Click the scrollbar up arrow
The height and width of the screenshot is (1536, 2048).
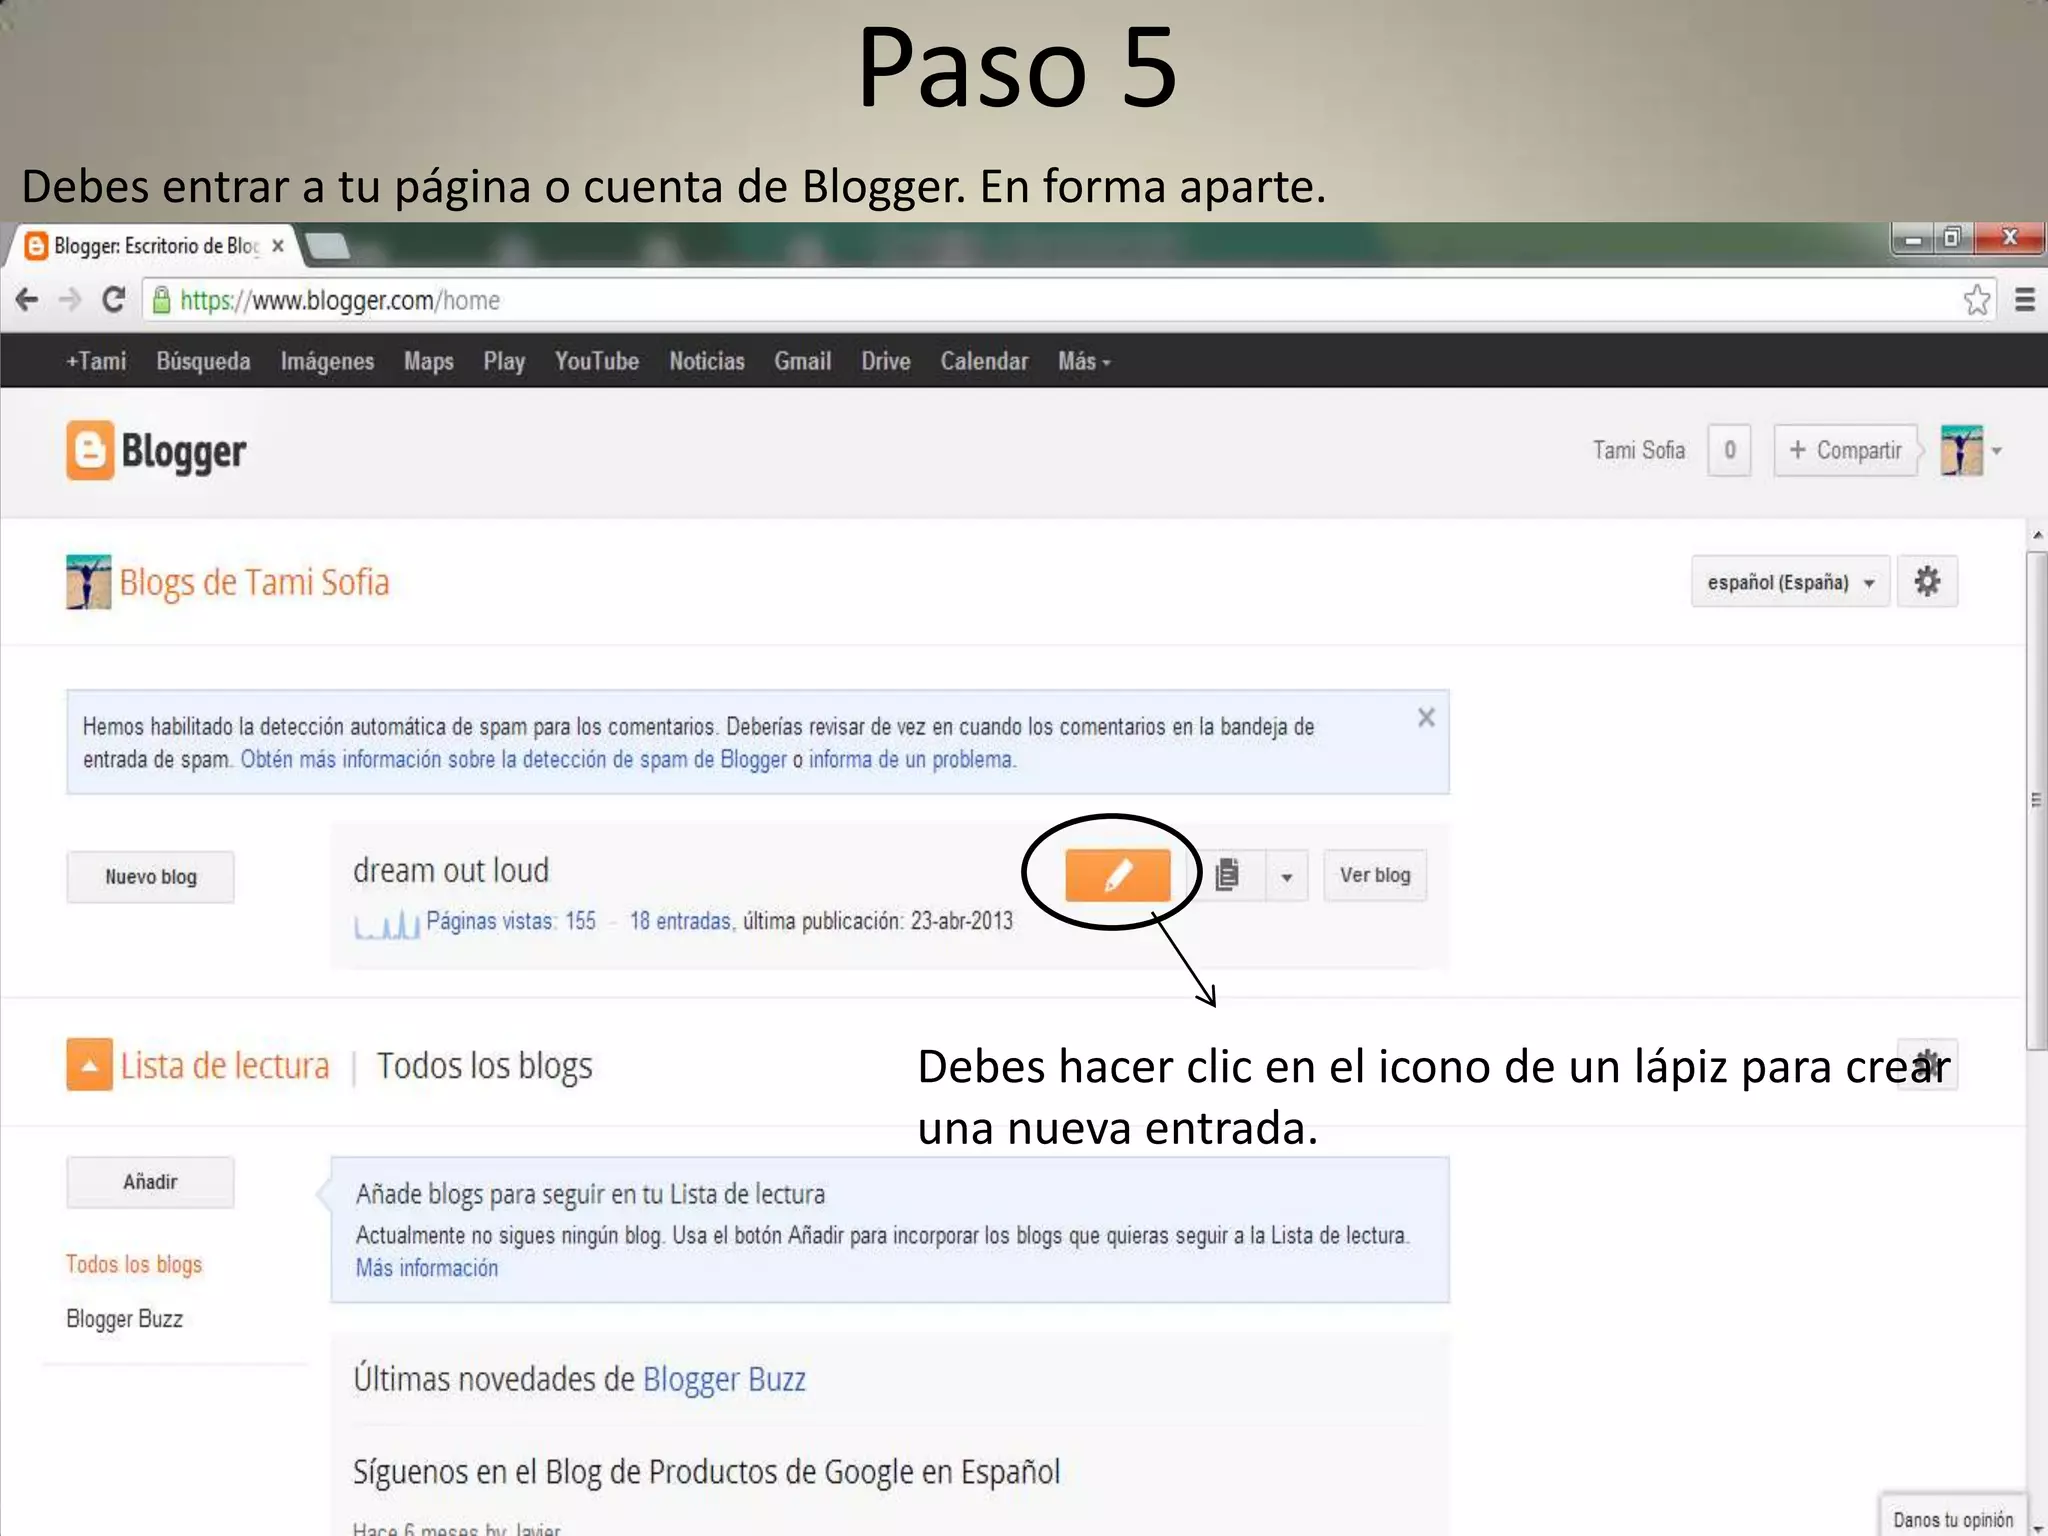[x=2037, y=536]
